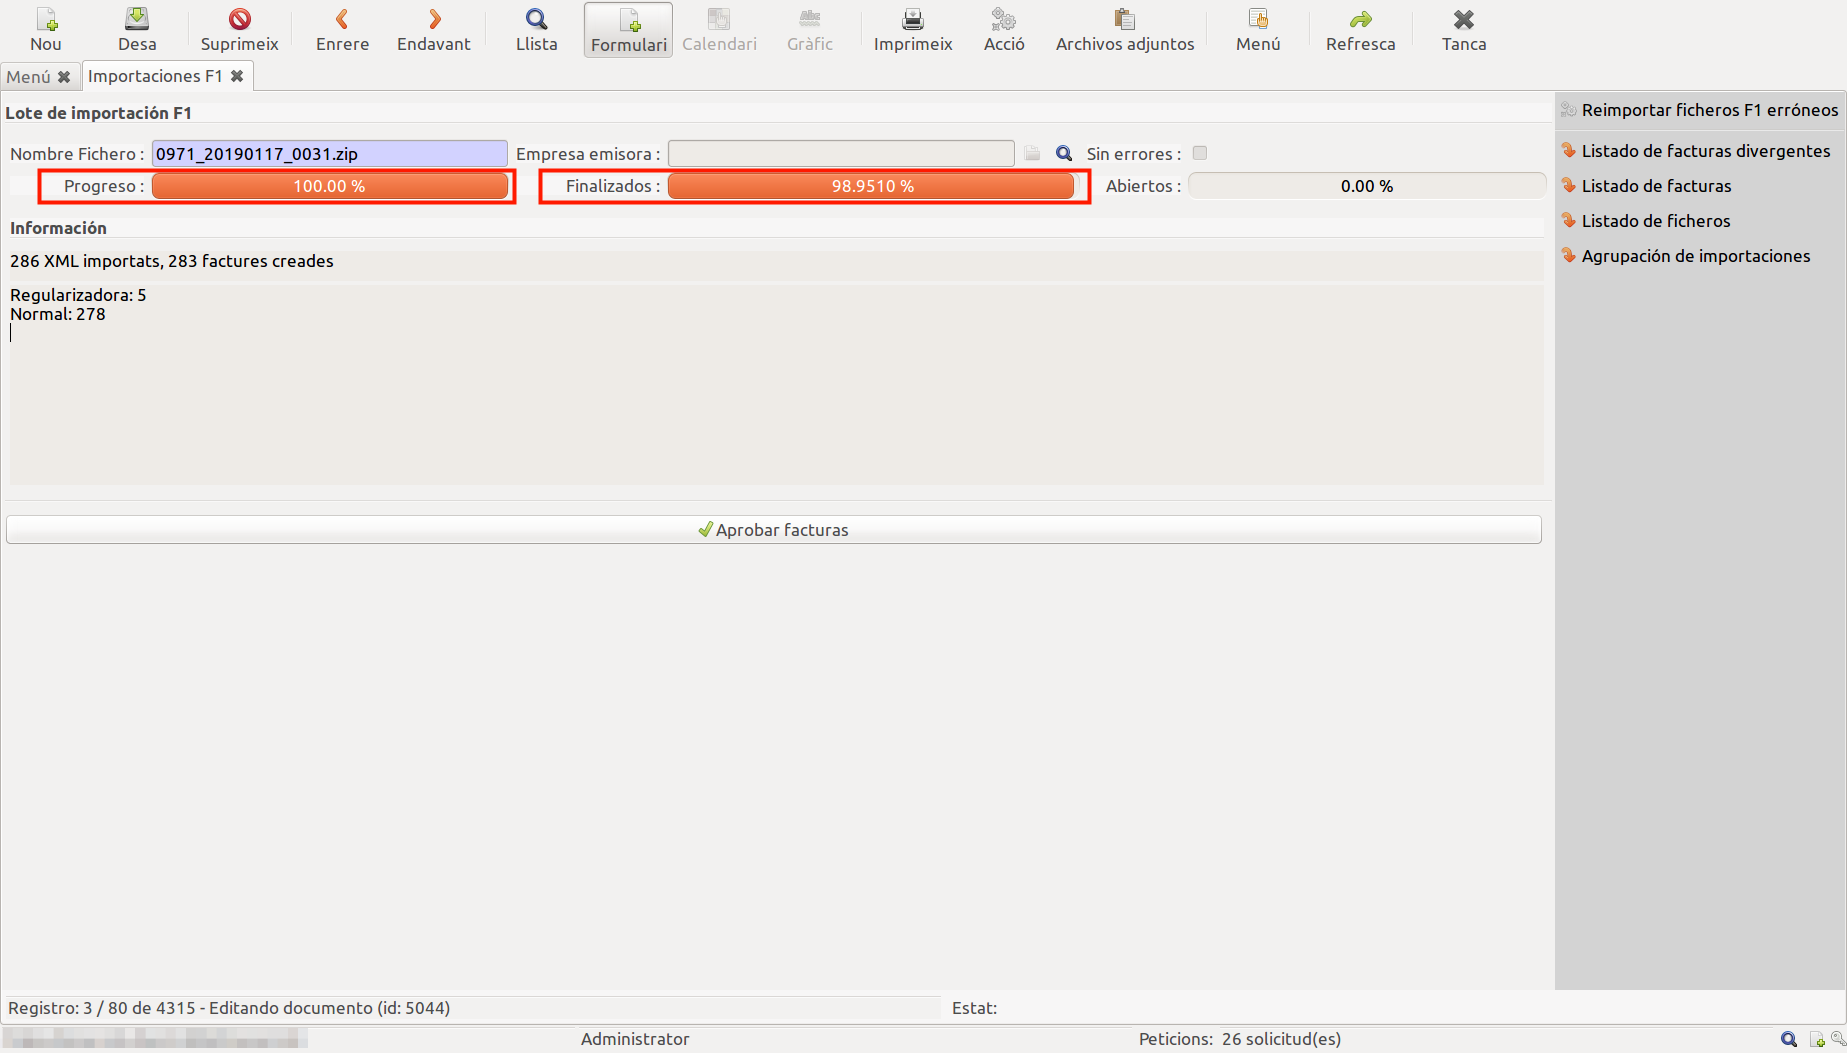
Task: Open Empresa emisora record icon
Action: tap(1032, 153)
